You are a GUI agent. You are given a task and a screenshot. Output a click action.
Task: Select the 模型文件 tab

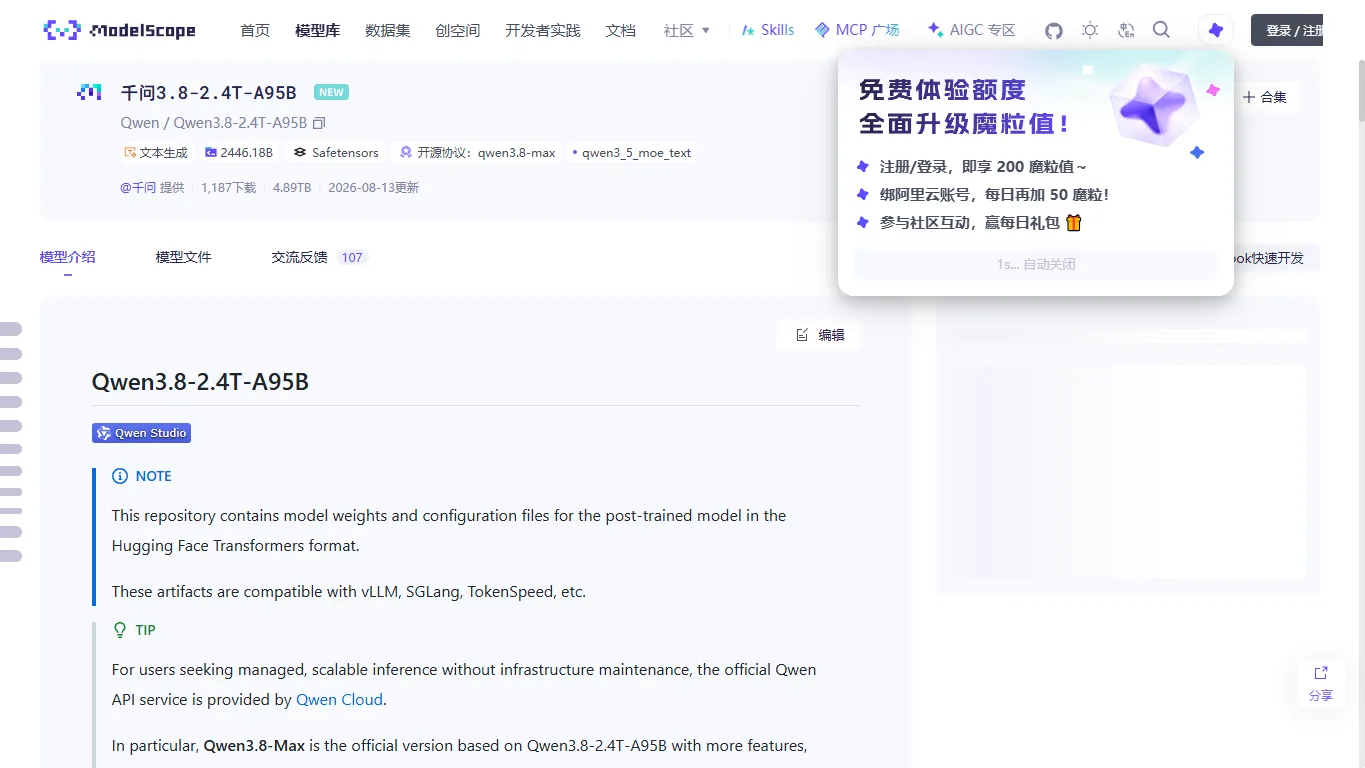pyautogui.click(x=184, y=257)
